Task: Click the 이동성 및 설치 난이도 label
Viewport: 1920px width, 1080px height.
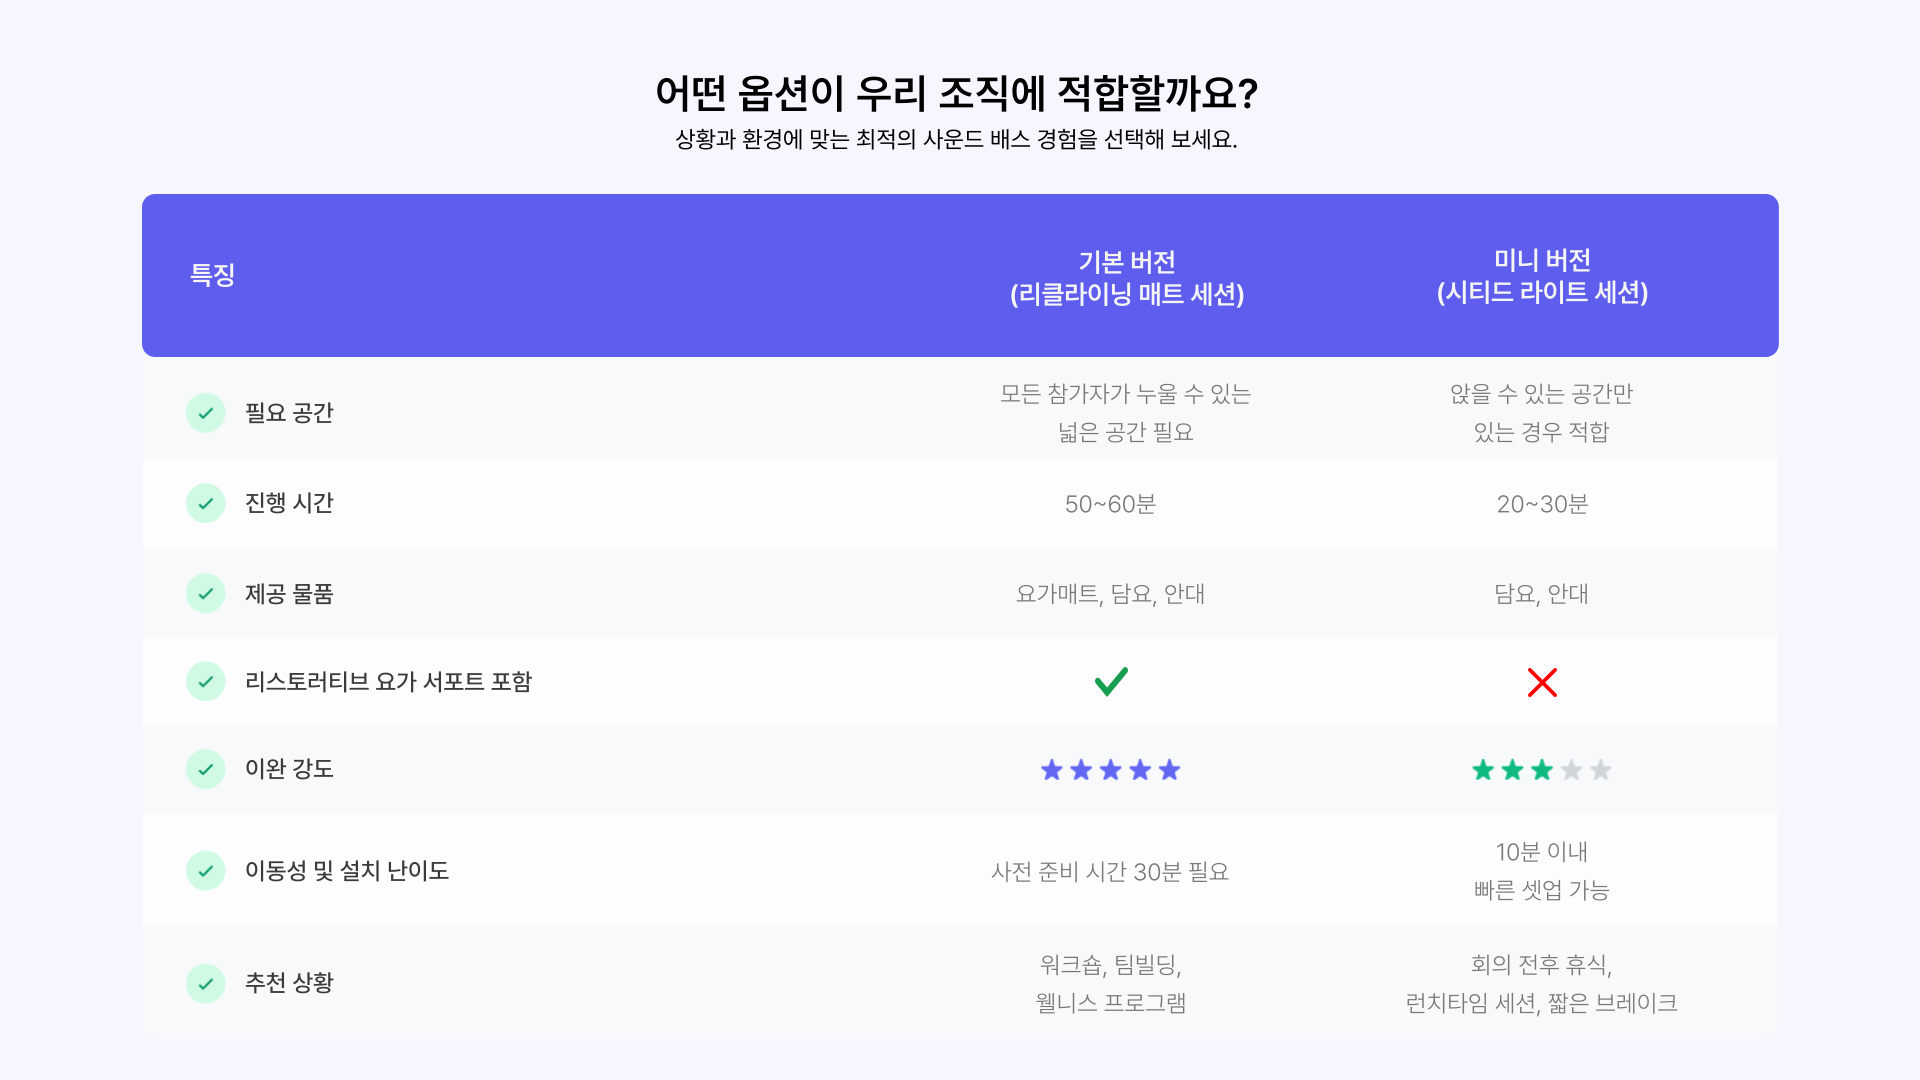Action: click(347, 871)
